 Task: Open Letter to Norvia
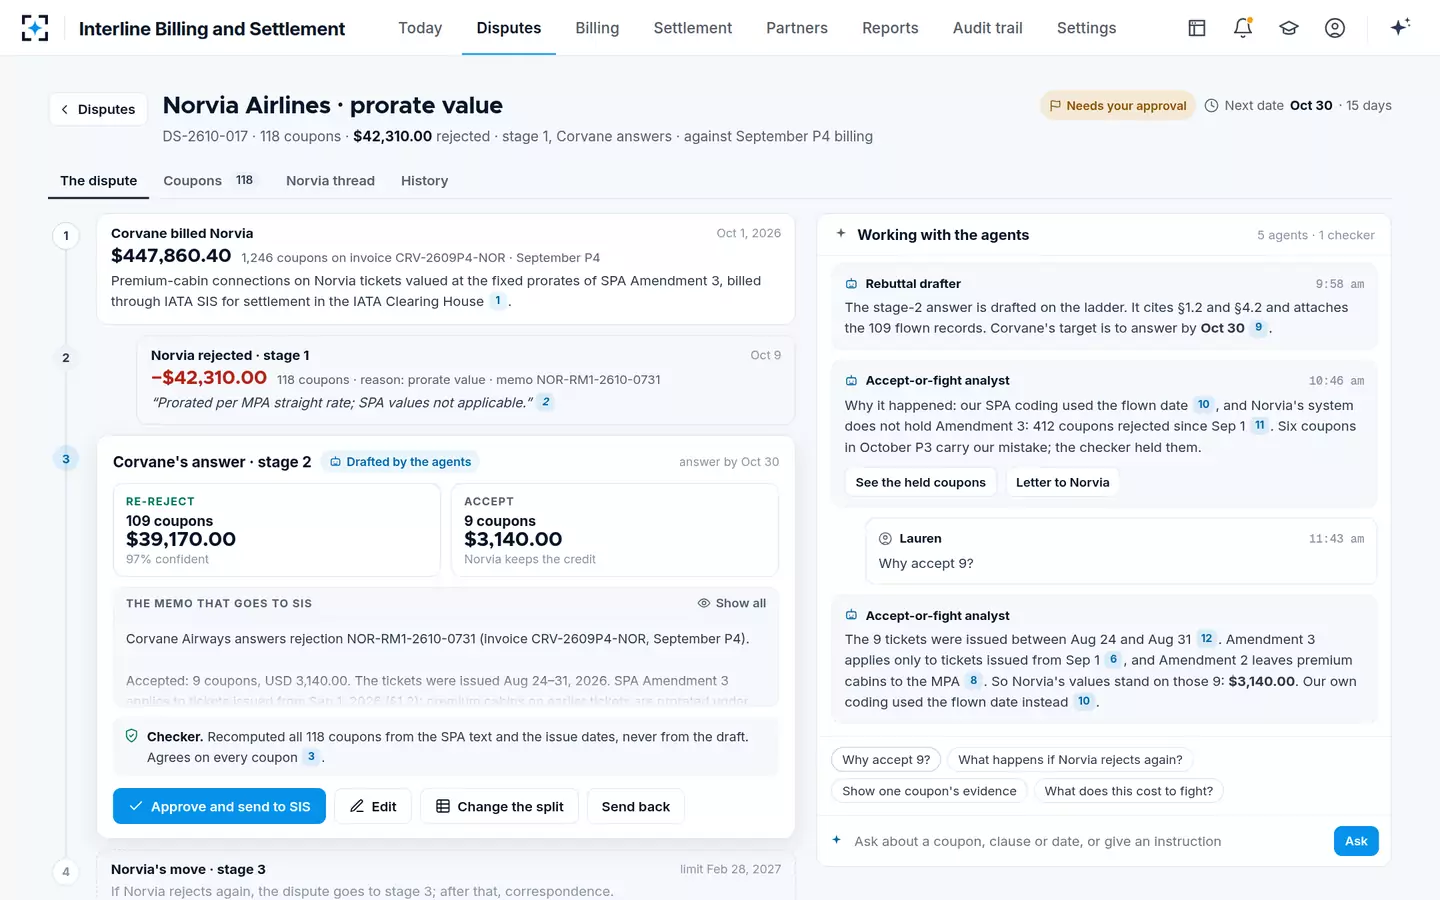[x=1062, y=482]
